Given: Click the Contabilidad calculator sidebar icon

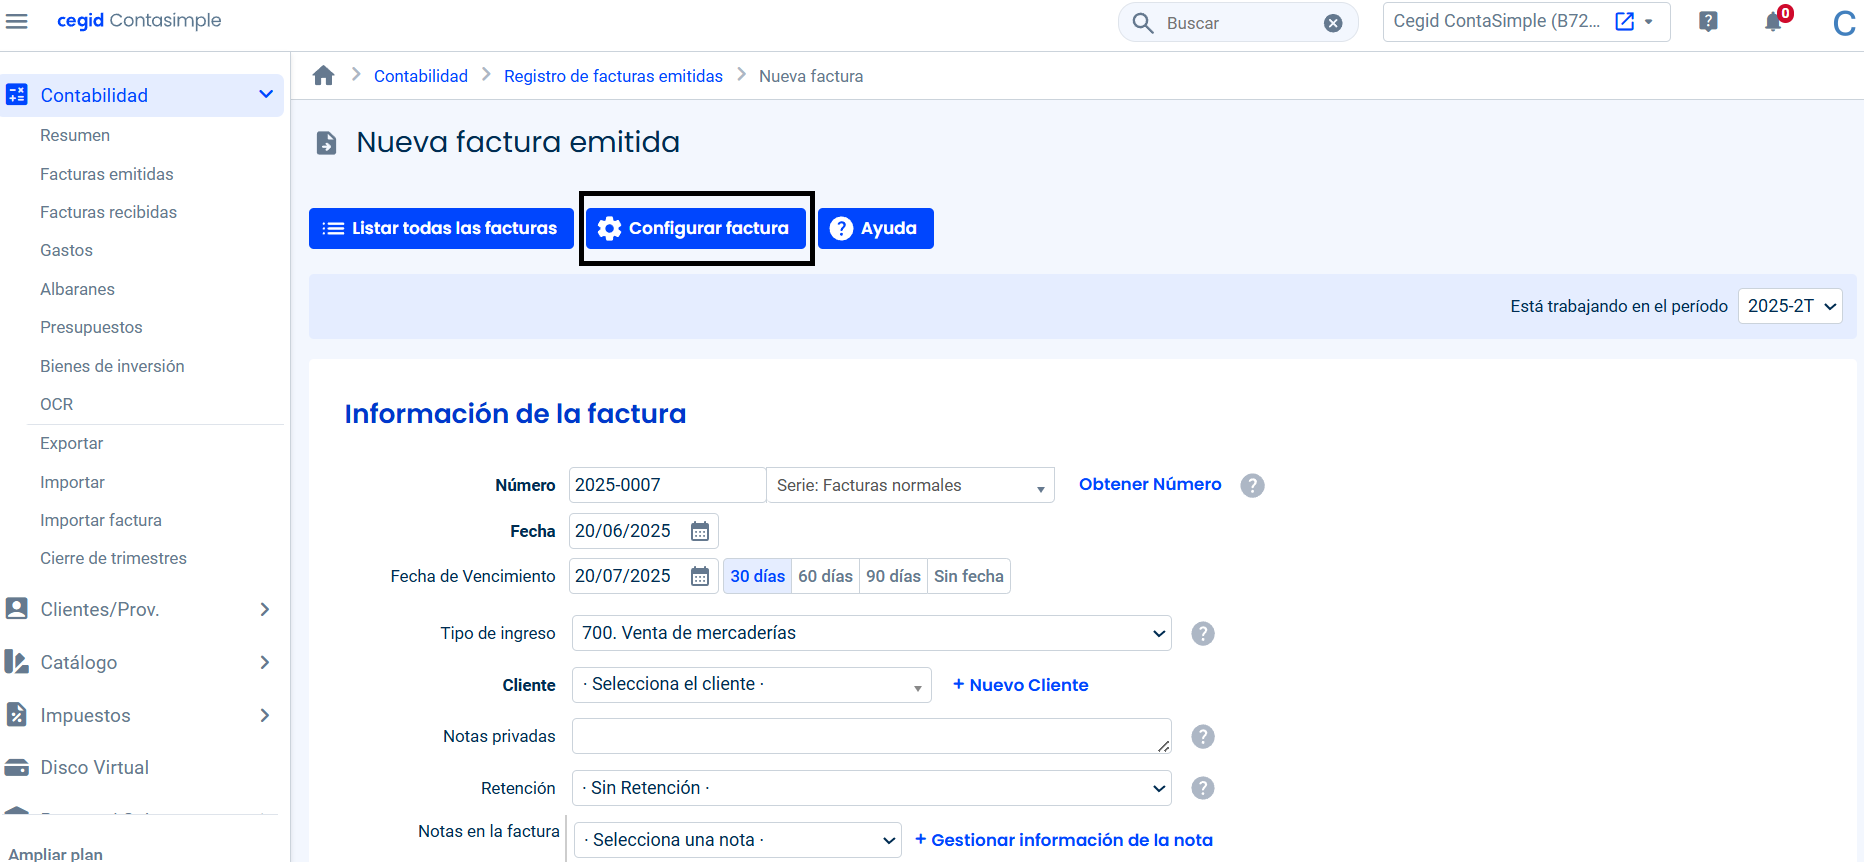Looking at the screenshot, I should pyautogui.click(x=17, y=95).
